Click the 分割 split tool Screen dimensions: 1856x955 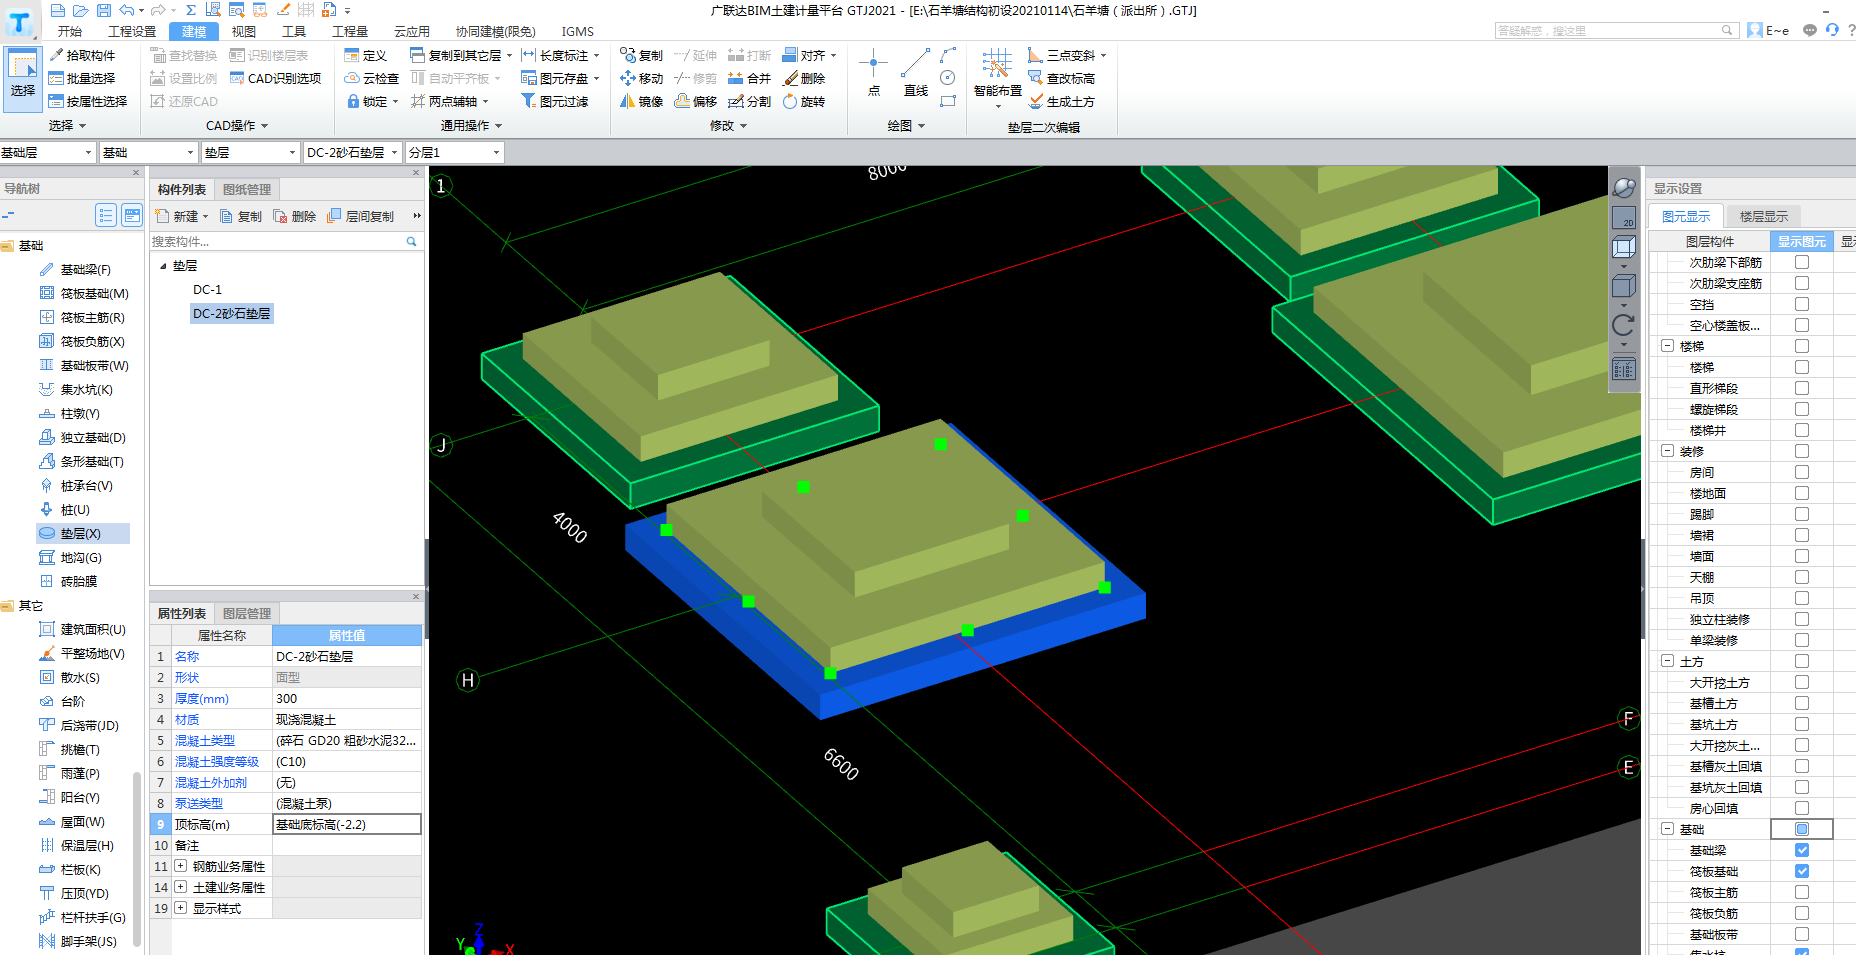click(x=749, y=101)
